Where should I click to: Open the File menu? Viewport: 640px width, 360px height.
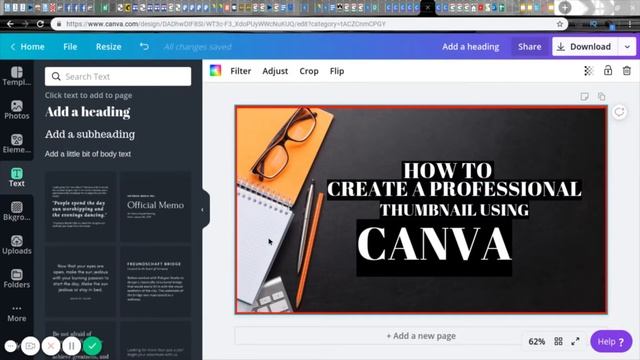coord(70,47)
